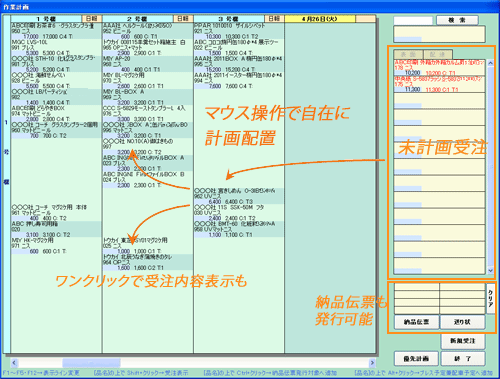Open 日報 for machine 2号機
The image size is (500, 379).
click(x=183, y=19)
